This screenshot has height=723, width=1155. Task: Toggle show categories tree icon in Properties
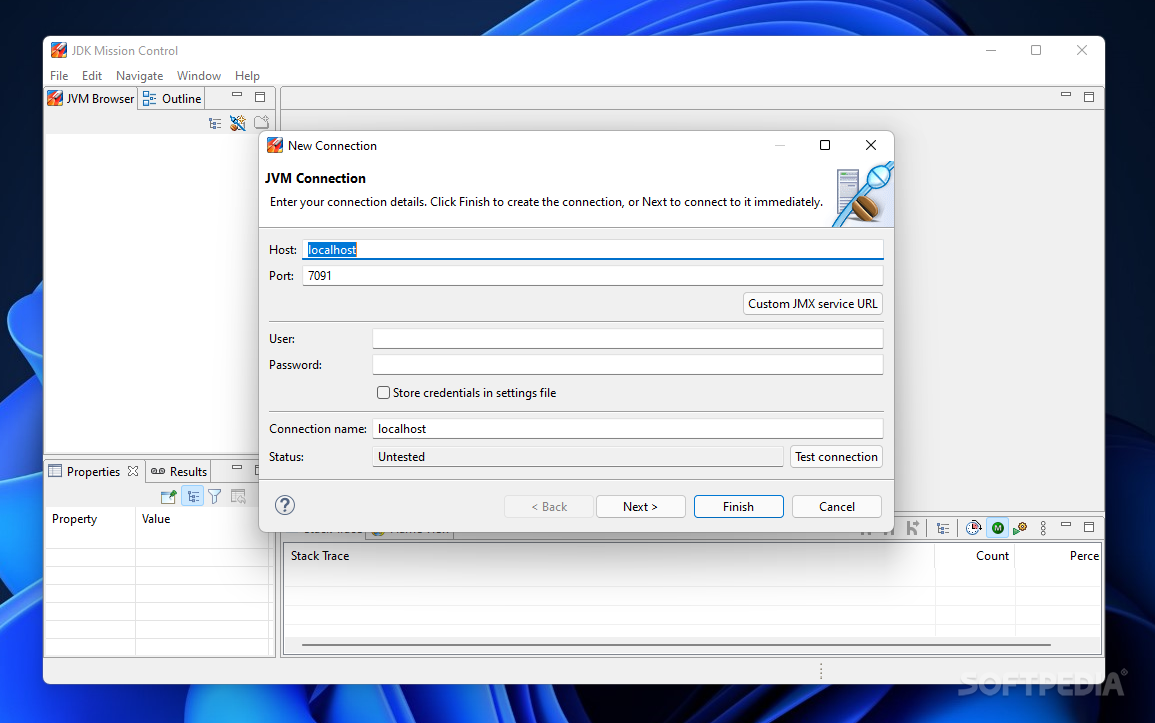[192, 497]
